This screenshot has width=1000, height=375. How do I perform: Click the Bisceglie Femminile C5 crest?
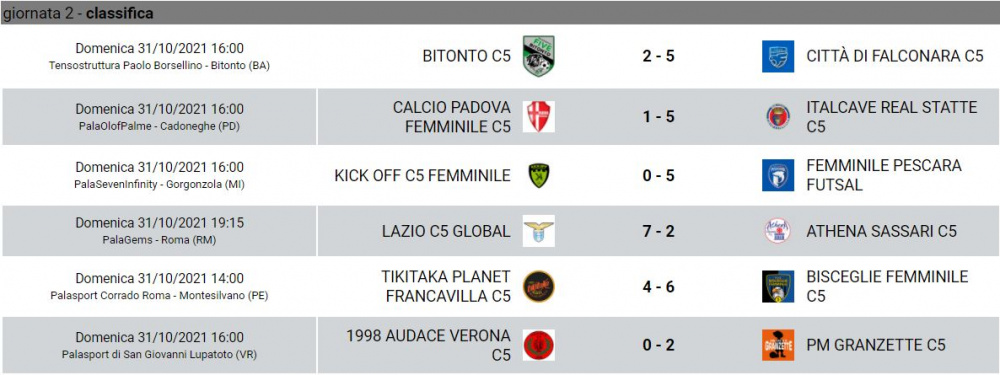(x=777, y=286)
